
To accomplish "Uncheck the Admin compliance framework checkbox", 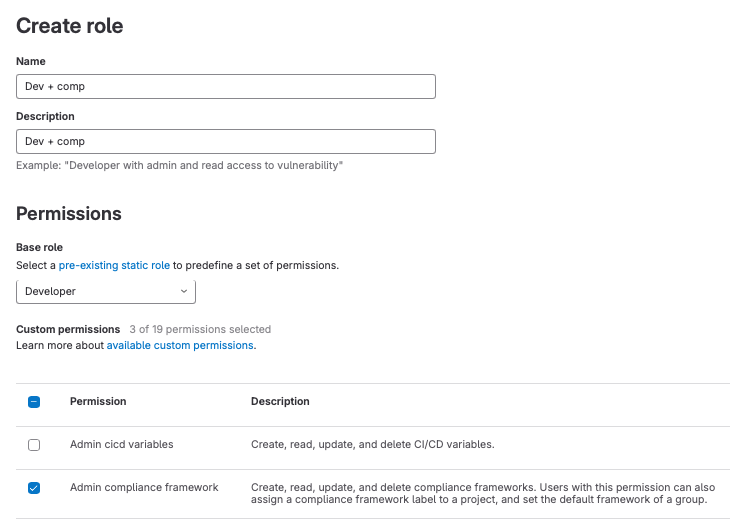I will pyautogui.click(x=34, y=488).
